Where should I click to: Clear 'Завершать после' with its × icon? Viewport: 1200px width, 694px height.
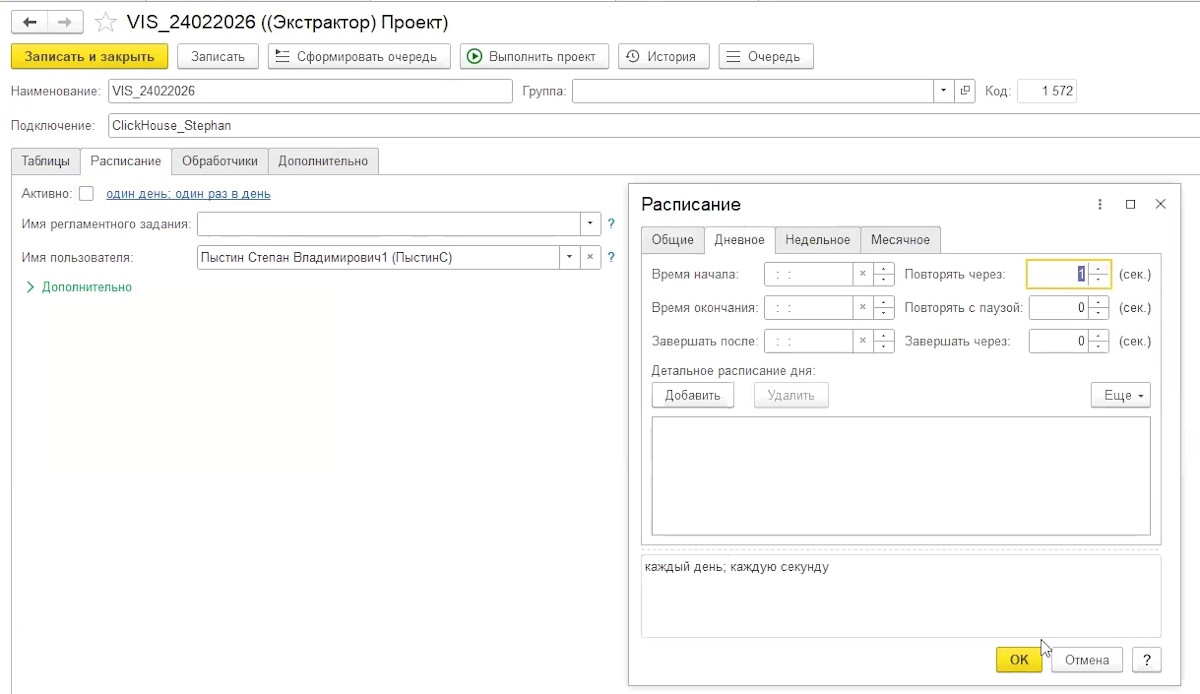coord(862,341)
